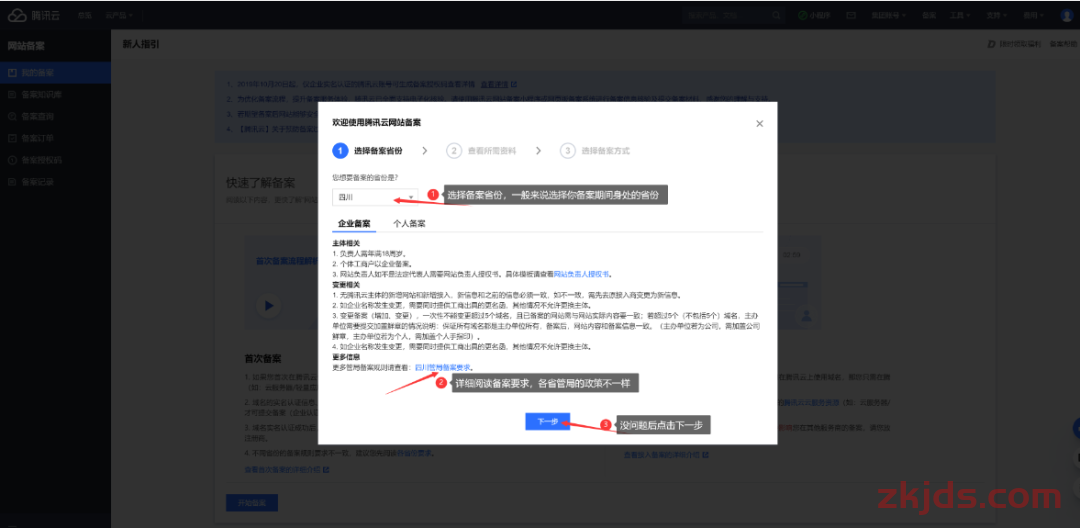Open the 云产品 dropdown in top bar
The image size is (1080, 528).
[118, 15]
